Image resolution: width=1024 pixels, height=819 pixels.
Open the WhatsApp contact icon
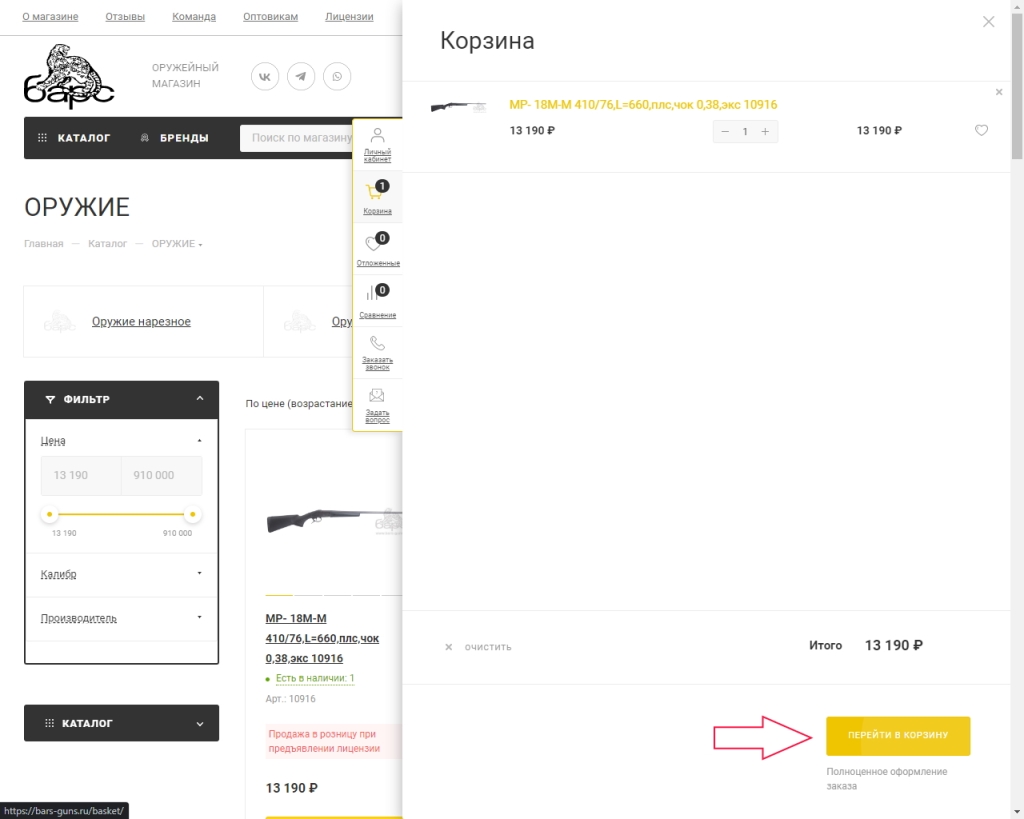337,76
